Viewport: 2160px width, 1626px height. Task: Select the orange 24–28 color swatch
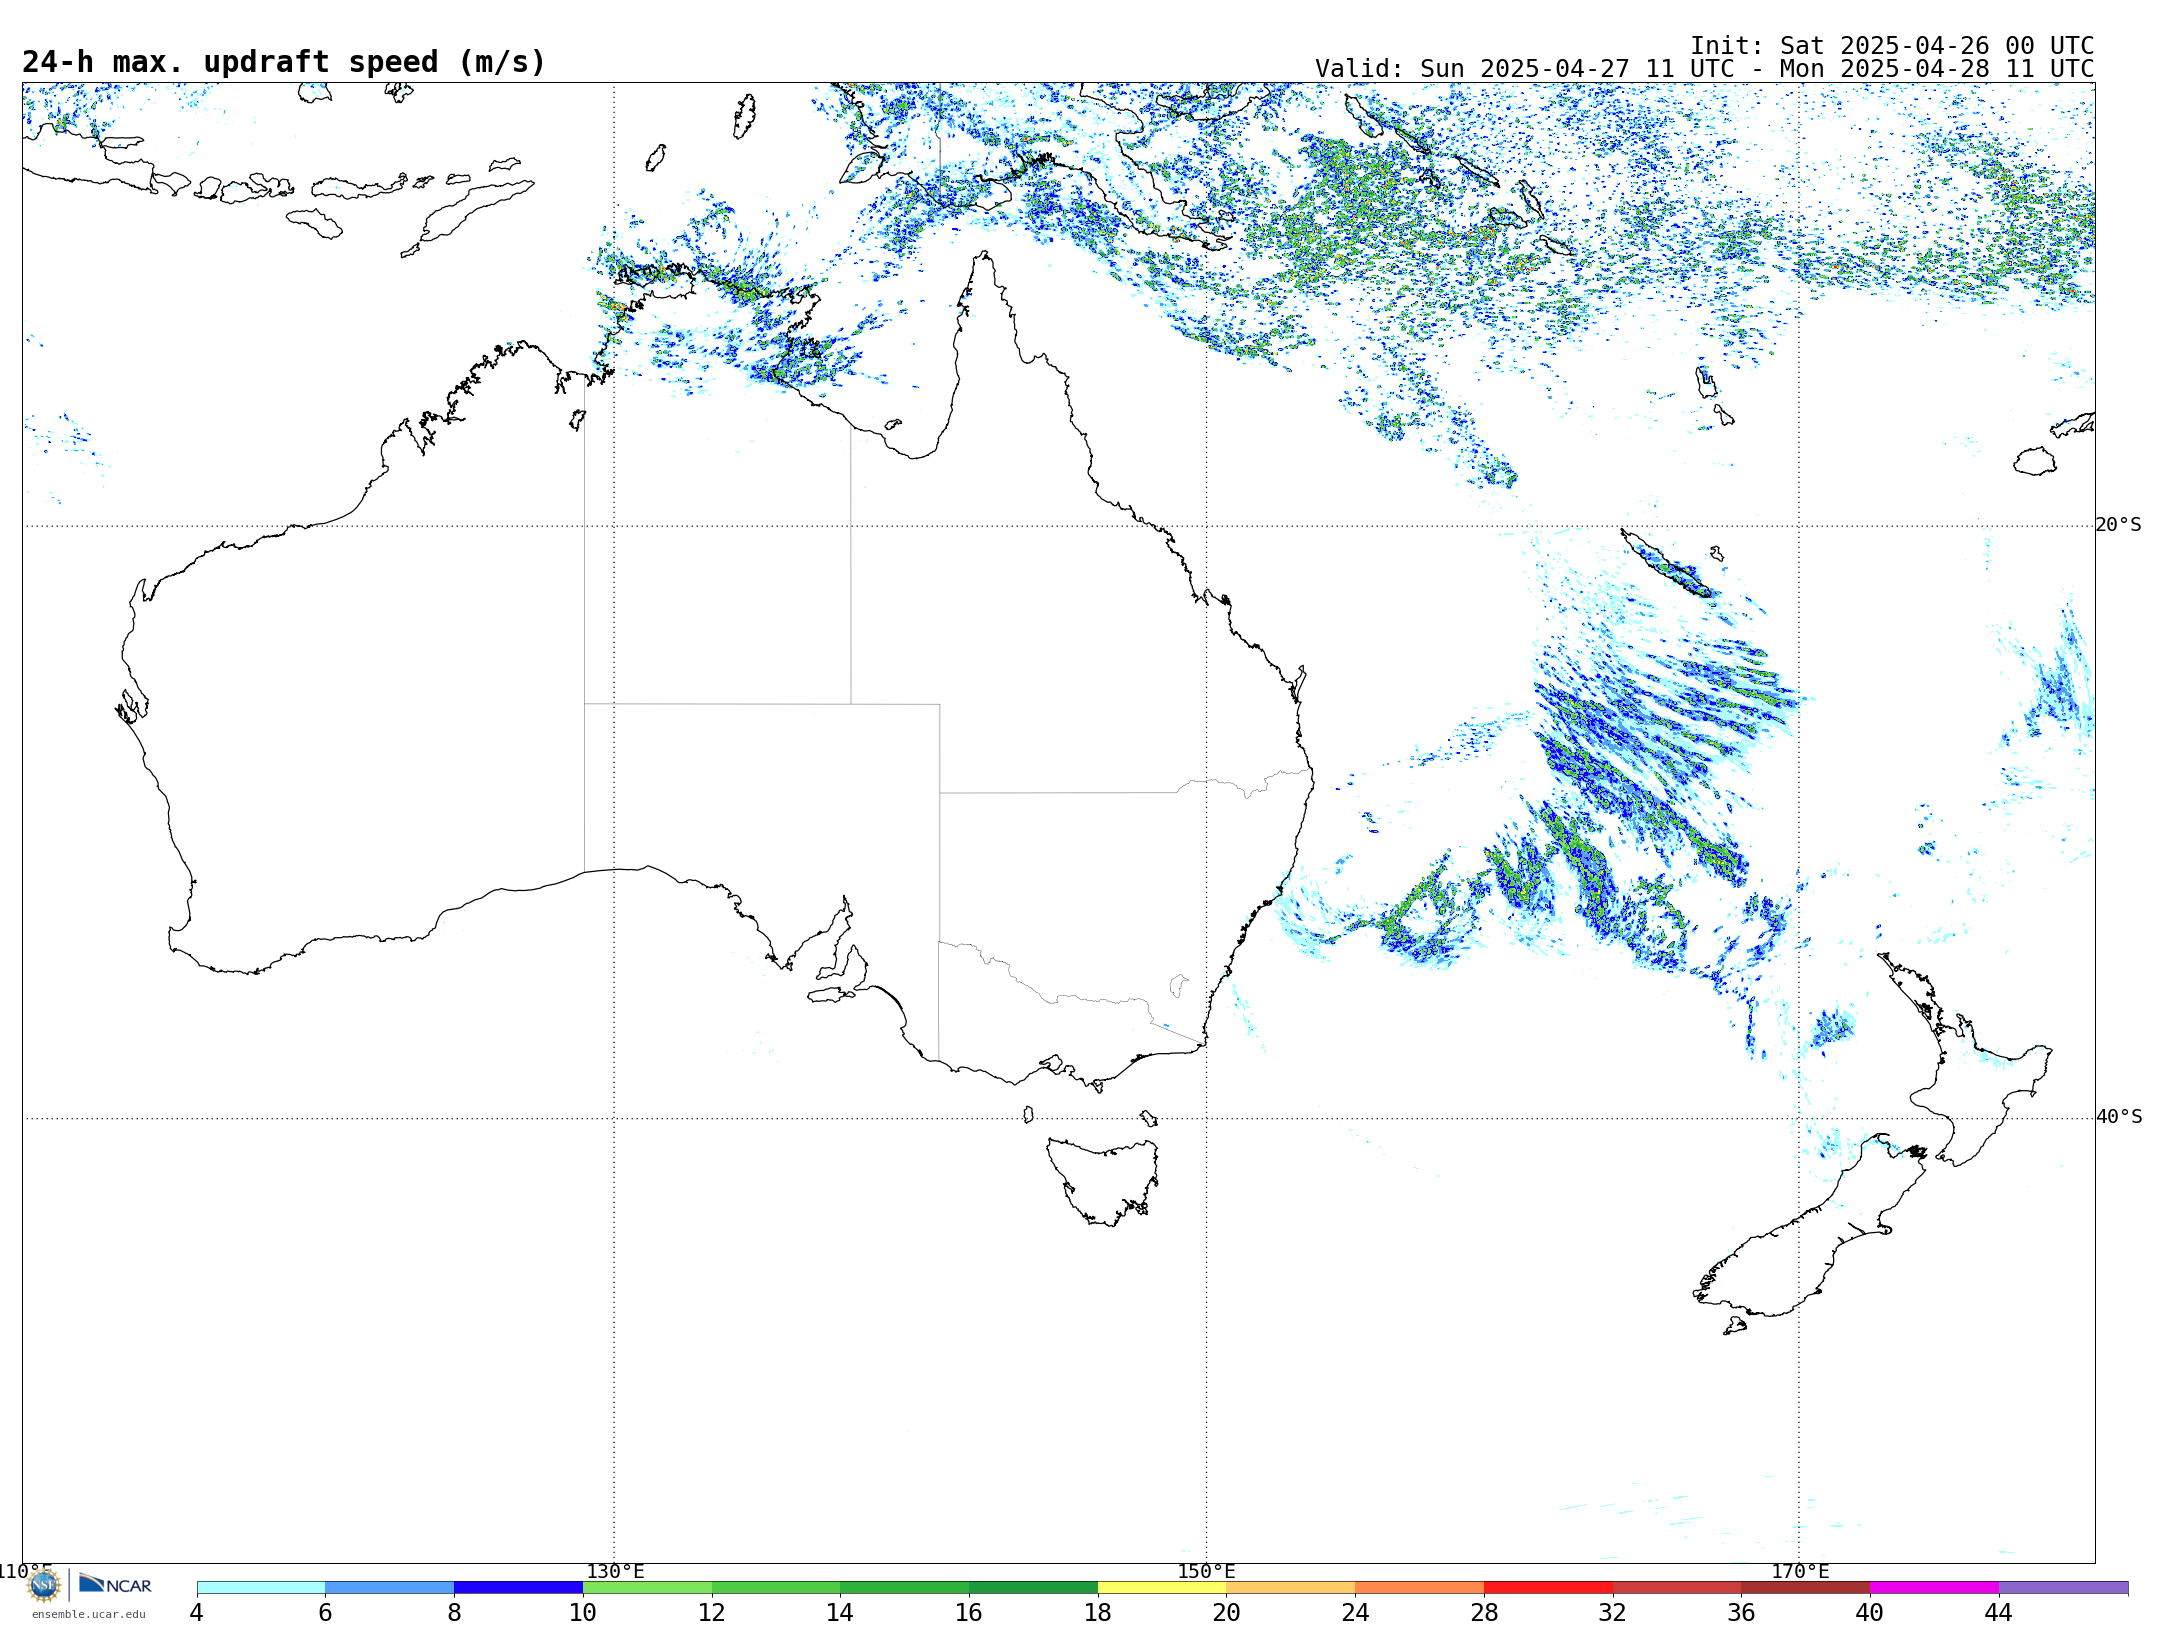tap(1420, 1587)
